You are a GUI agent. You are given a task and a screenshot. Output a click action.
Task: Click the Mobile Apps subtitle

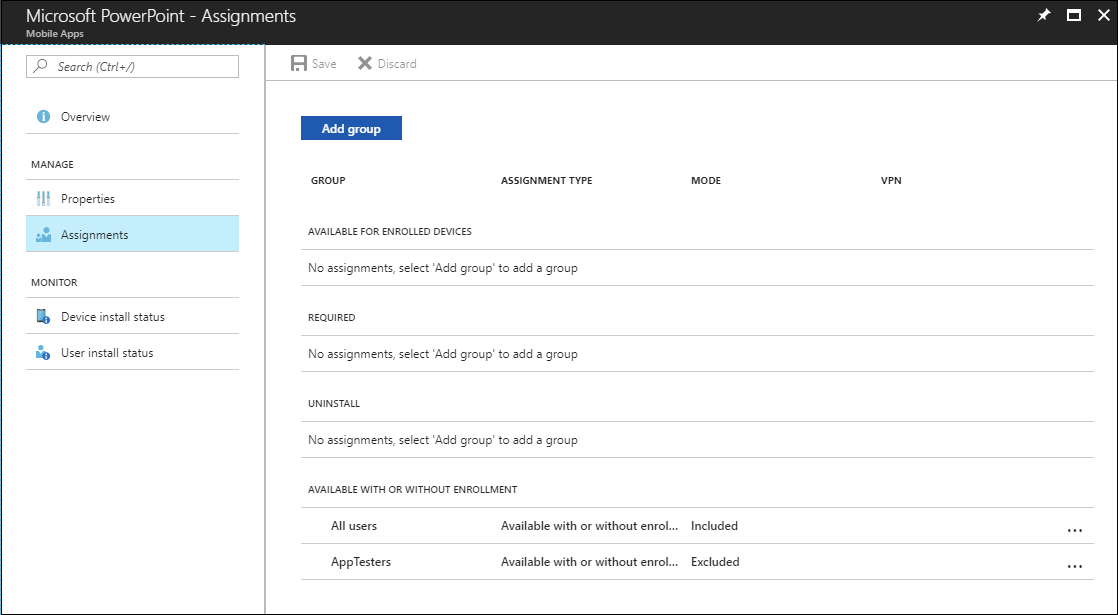[x=55, y=33]
